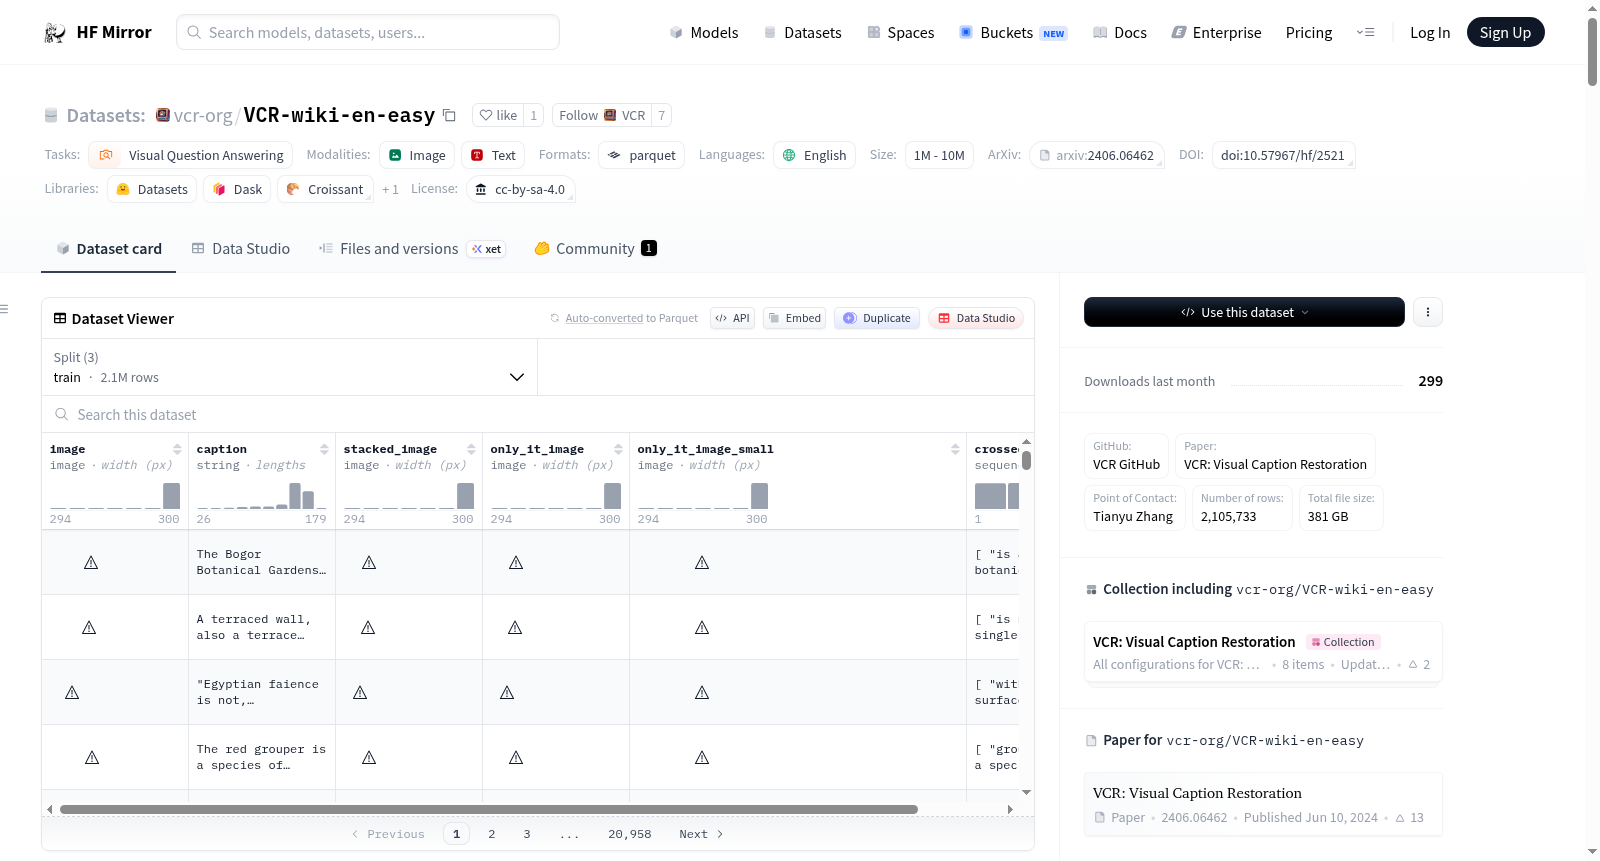
Task: Open Docs in the top navigation
Action: coord(1120,32)
